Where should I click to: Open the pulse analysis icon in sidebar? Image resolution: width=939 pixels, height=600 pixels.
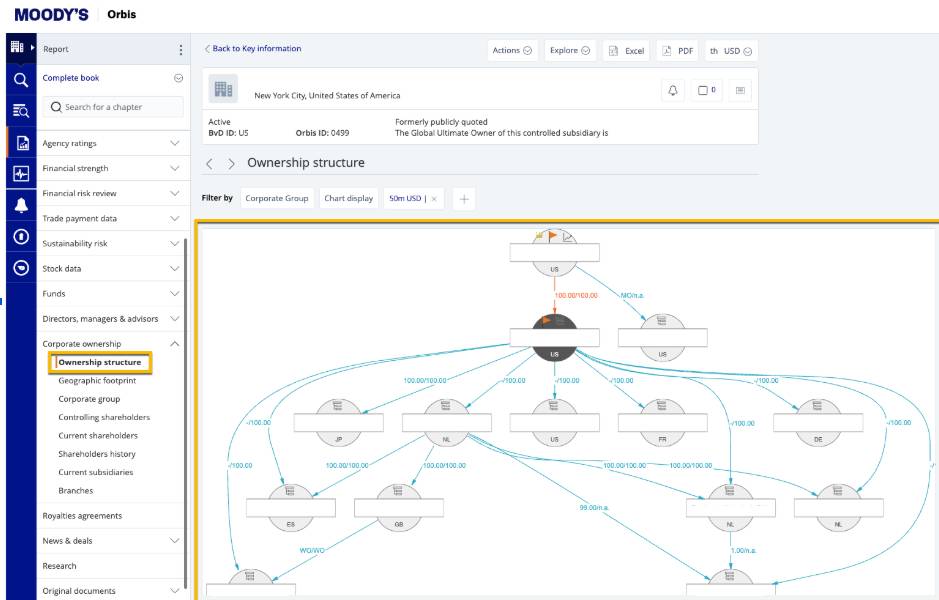point(21,174)
